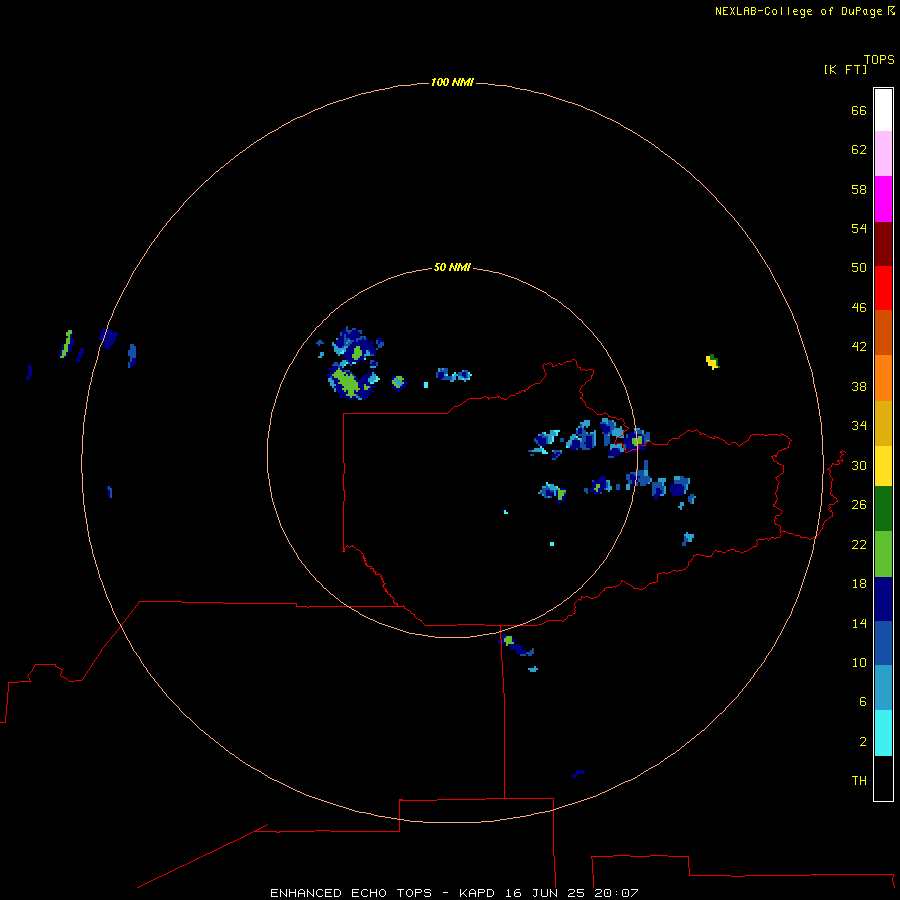Screen dimensions: 900x900
Task: Click the small navy echo near the bottom of the 100 NMI ring
Action: tap(577, 774)
